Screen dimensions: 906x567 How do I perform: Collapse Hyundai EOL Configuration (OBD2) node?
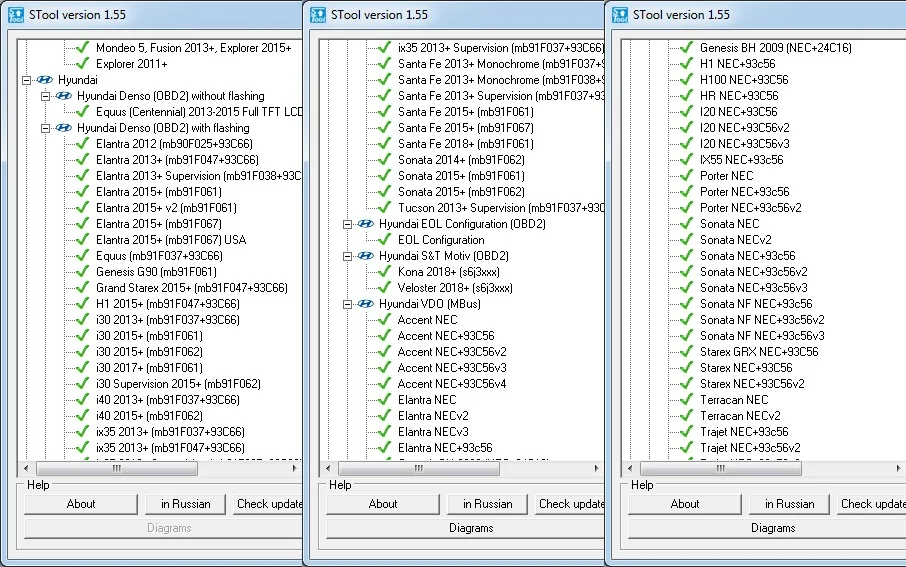347,224
